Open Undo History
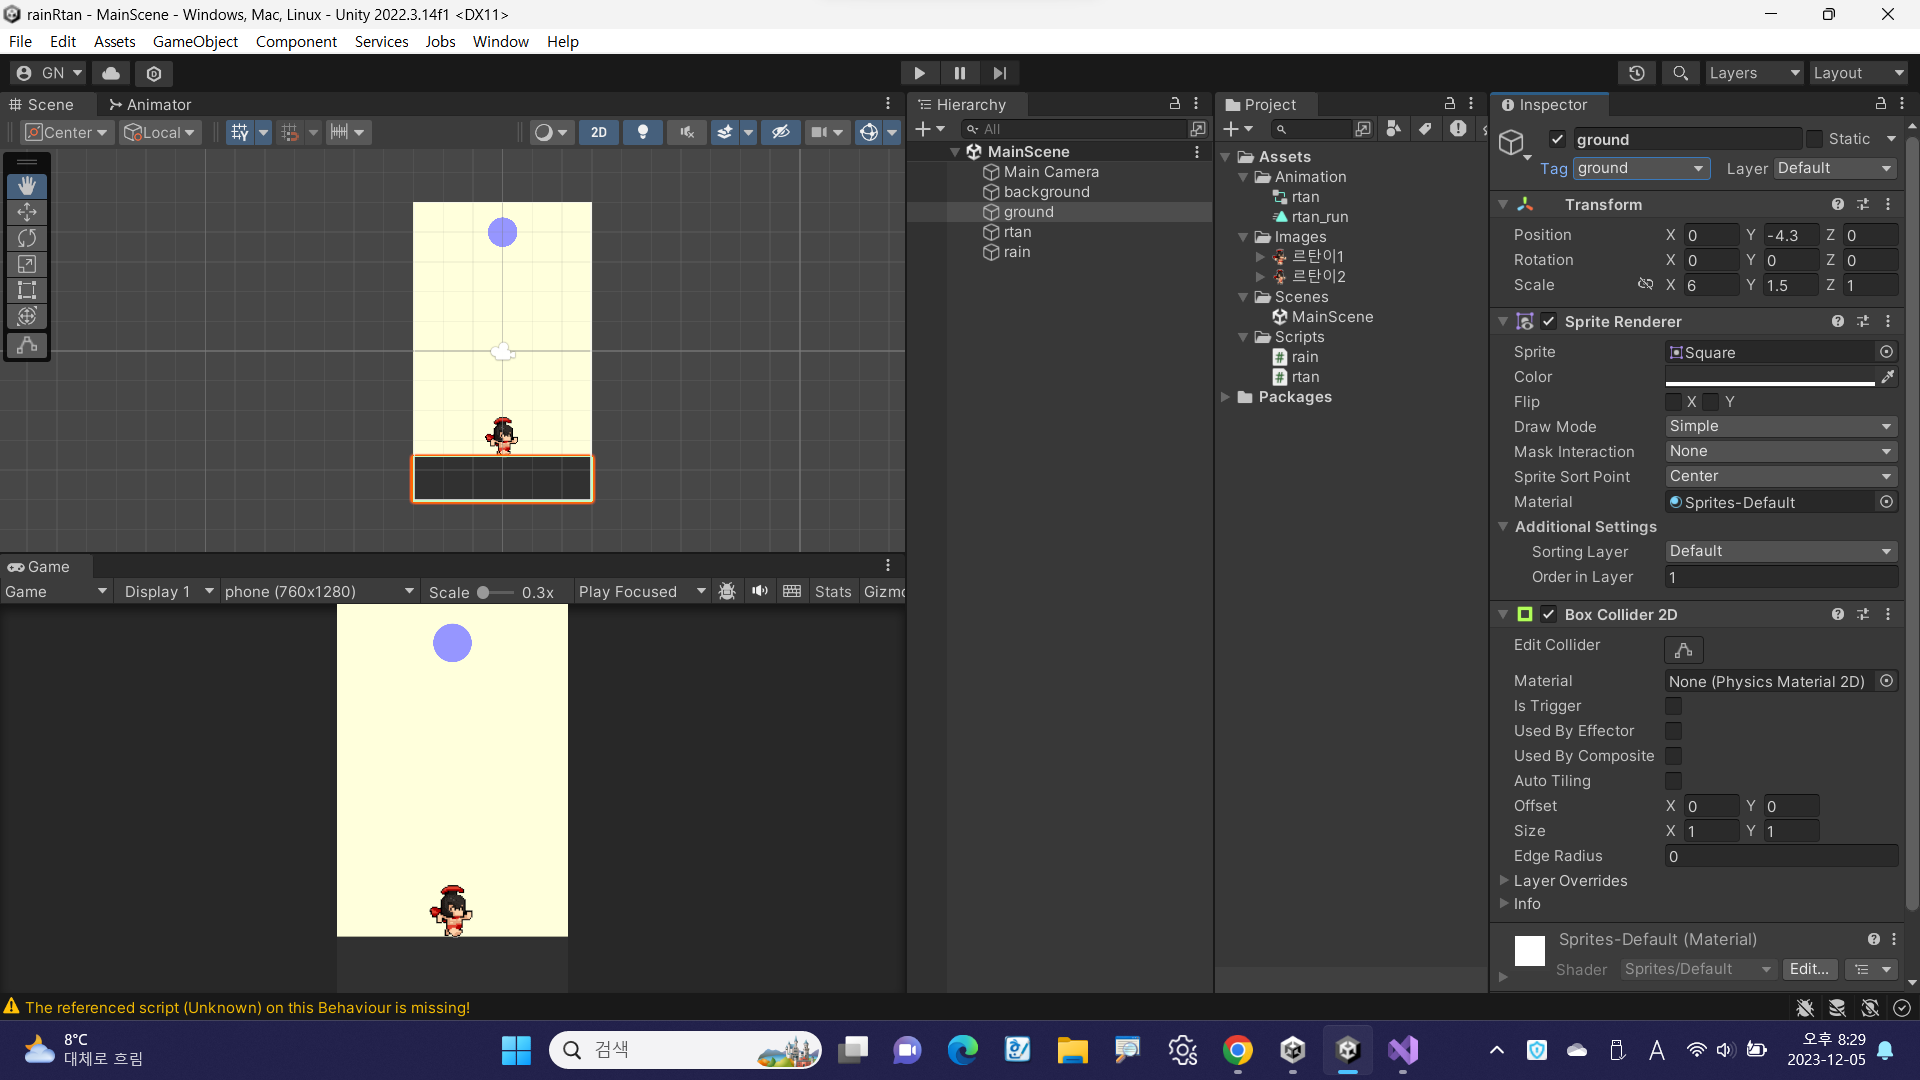Image resolution: width=1920 pixels, height=1080 pixels. tap(1637, 73)
